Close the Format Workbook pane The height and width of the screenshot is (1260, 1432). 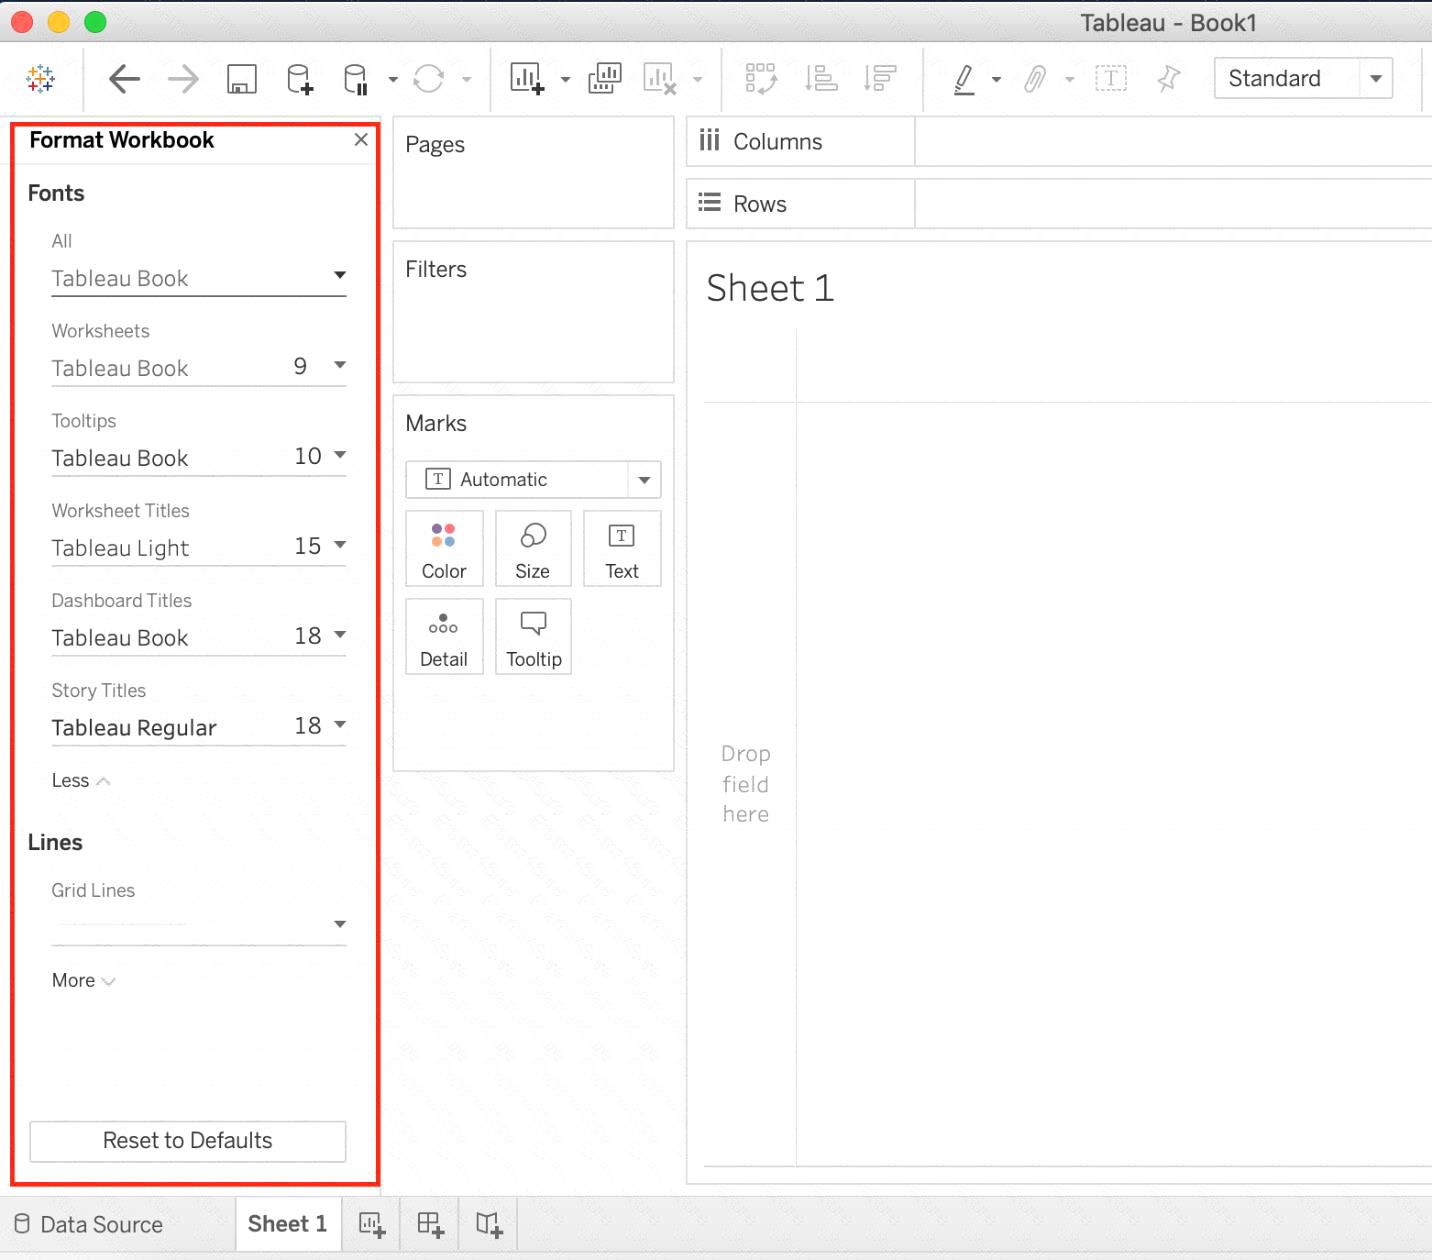click(361, 140)
